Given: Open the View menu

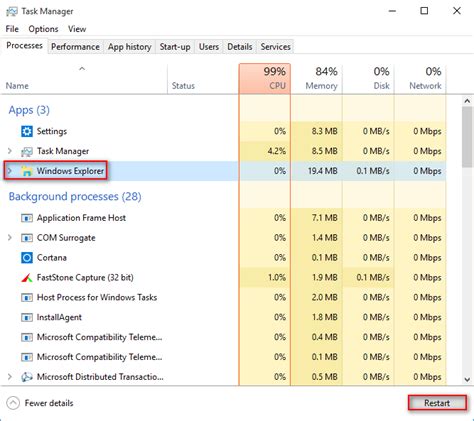Looking at the screenshot, I should click(x=77, y=29).
